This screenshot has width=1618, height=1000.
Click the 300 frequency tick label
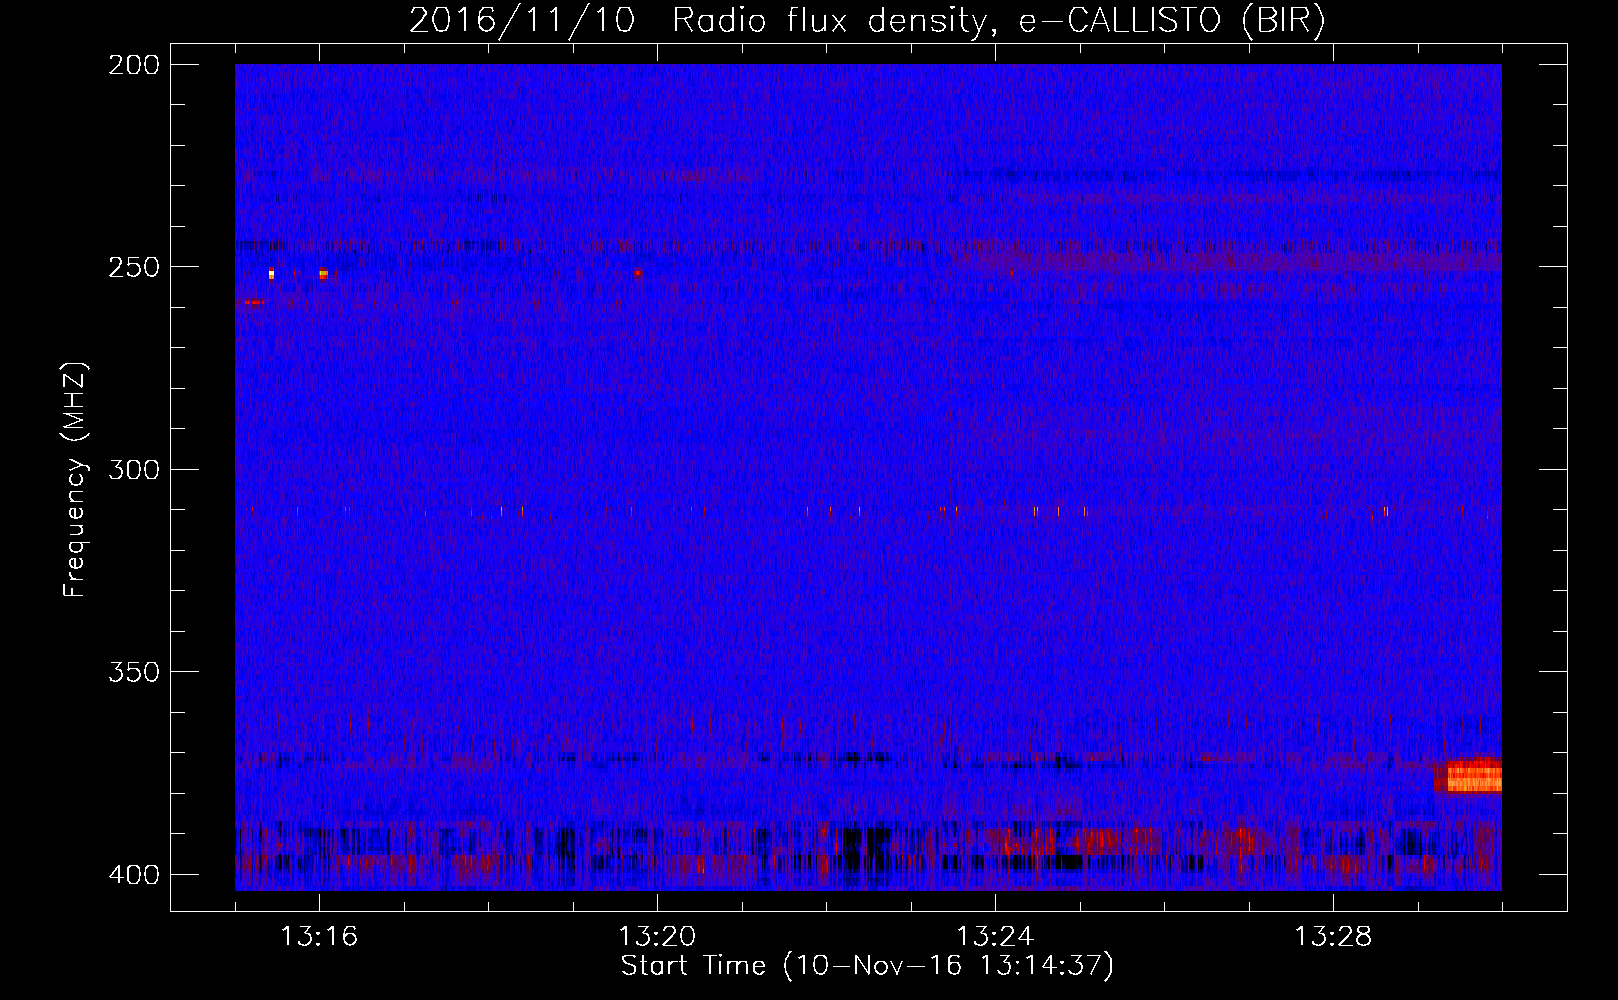click(x=134, y=469)
